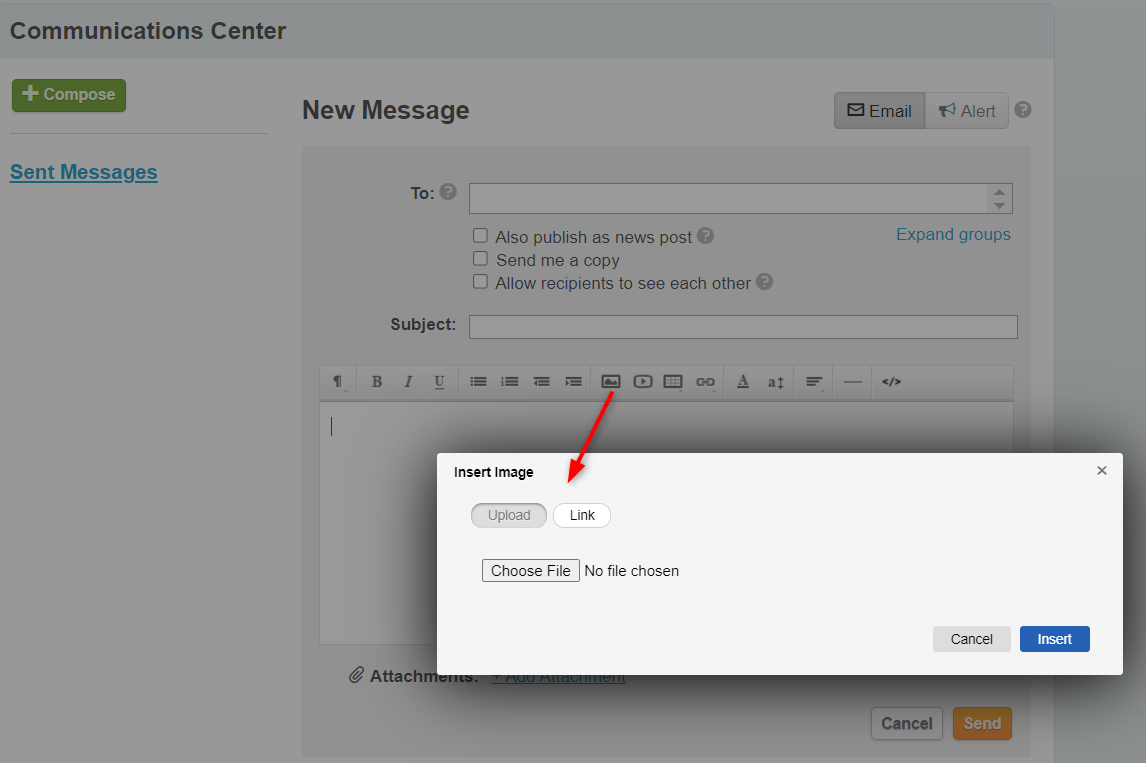The width and height of the screenshot is (1146, 763).
Task: Expand the text alignment dropdown
Action: click(815, 382)
